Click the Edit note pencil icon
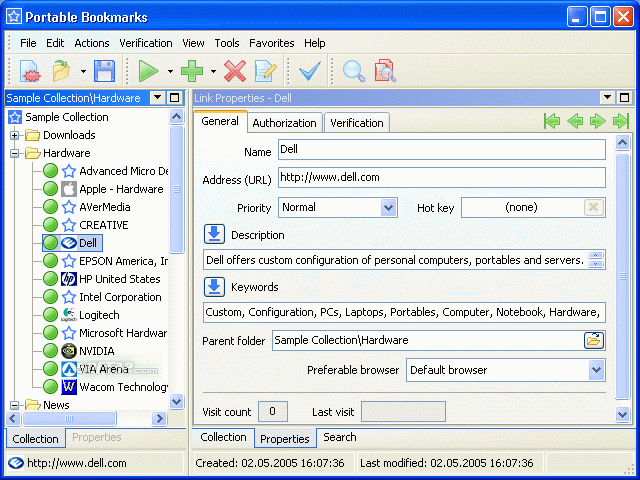640x480 pixels. 266,71
